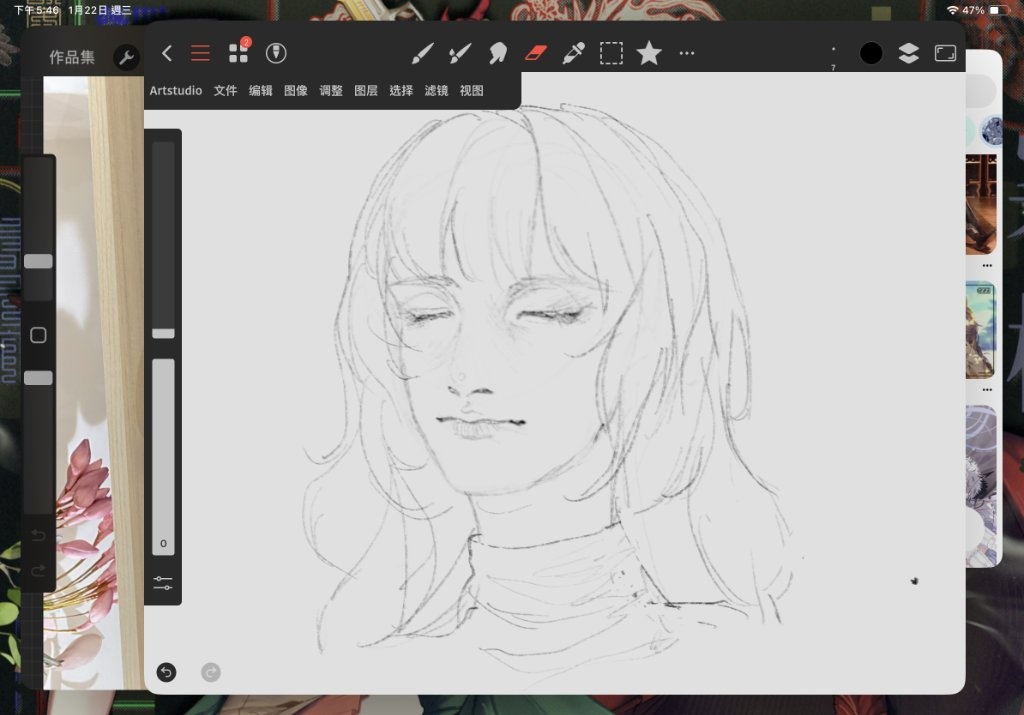Select the dashed rectangle Selection tool
Viewport: 1024px width, 715px height.
point(611,54)
